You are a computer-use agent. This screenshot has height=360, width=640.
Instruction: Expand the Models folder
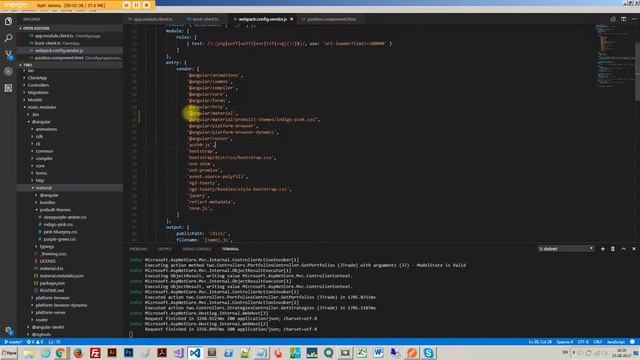[34, 100]
